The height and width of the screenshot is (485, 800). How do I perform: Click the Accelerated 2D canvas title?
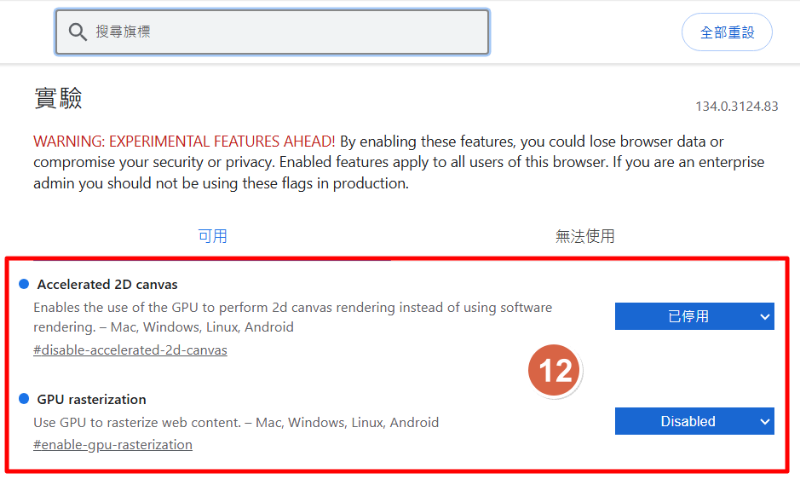coord(107,284)
